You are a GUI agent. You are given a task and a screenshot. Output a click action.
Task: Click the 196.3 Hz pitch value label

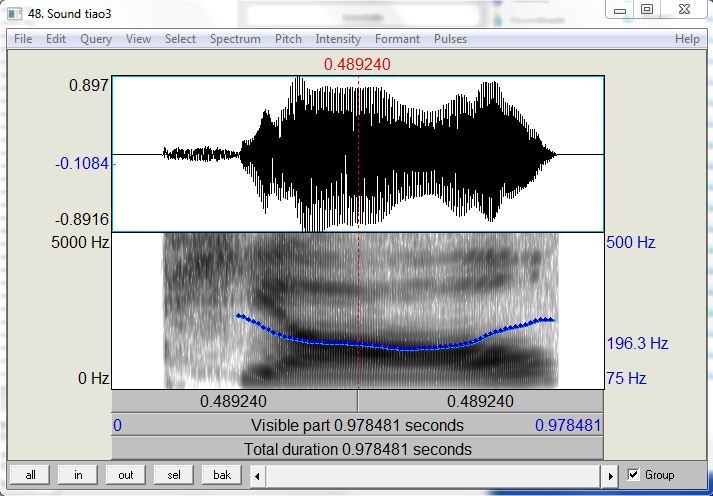[638, 343]
